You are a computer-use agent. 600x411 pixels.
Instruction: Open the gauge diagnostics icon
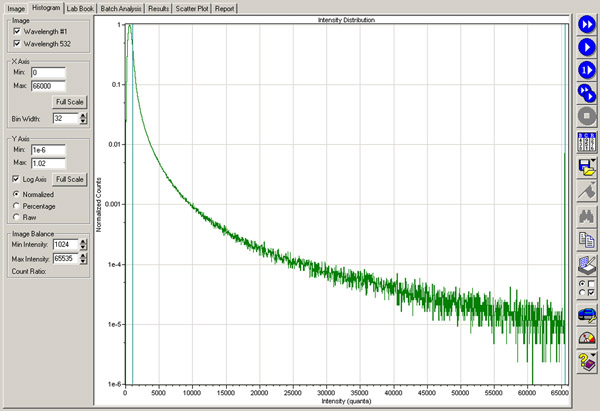click(x=586, y=338)
